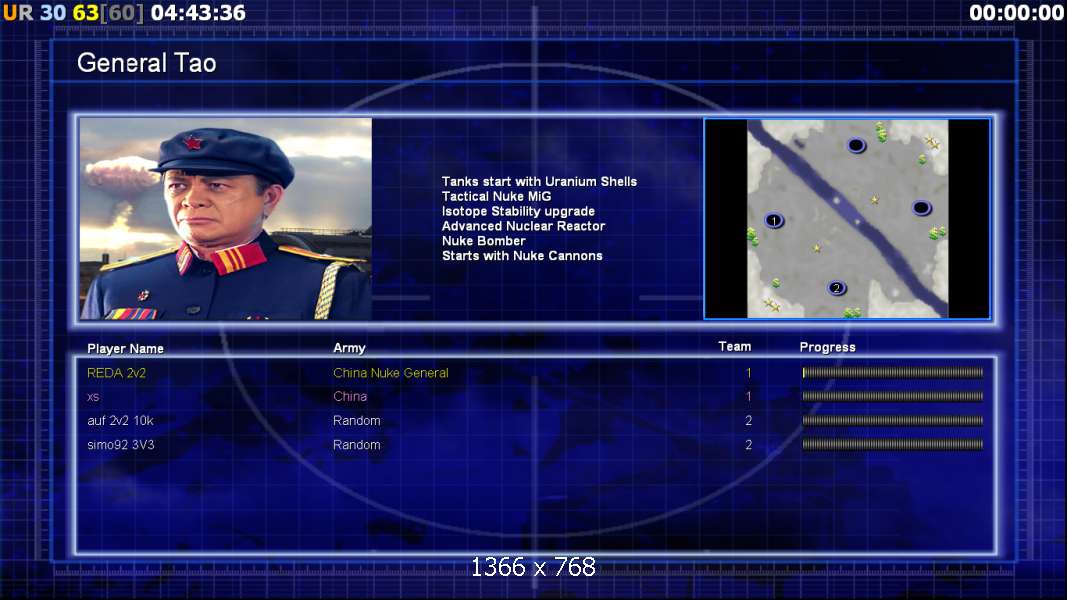Select 'Advanced Nuclear Reactor' text
Image resolution: width=1067 pixels, height=600 pixels.
click(x=523, y=226)
